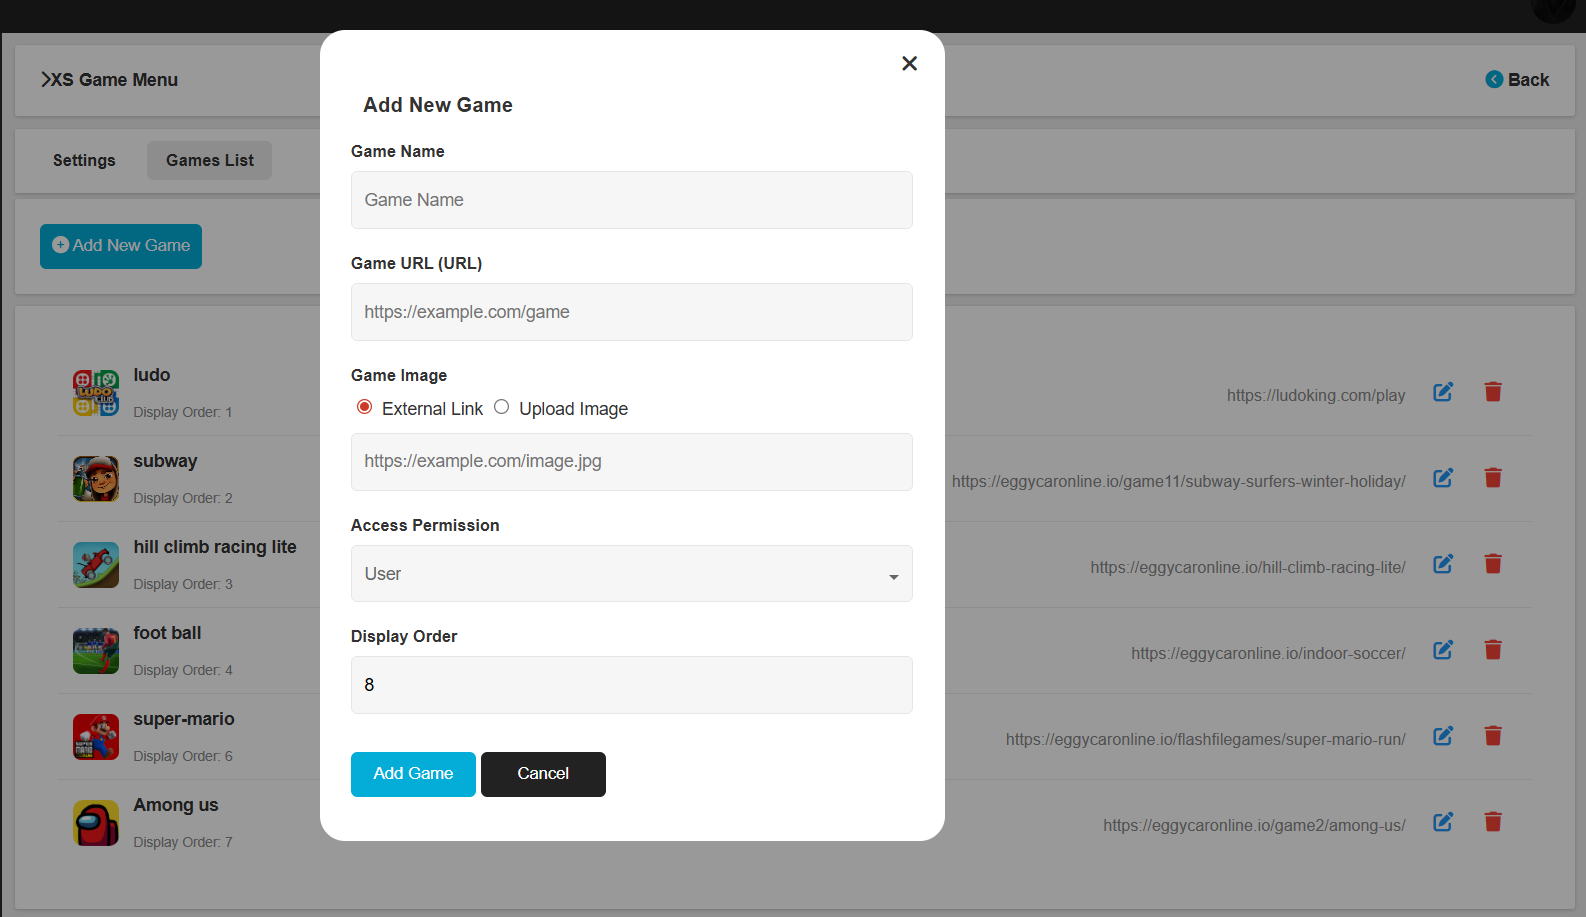Click the edit icon for ludo
Screen dimensions: 1586x917
(1442, 392)
